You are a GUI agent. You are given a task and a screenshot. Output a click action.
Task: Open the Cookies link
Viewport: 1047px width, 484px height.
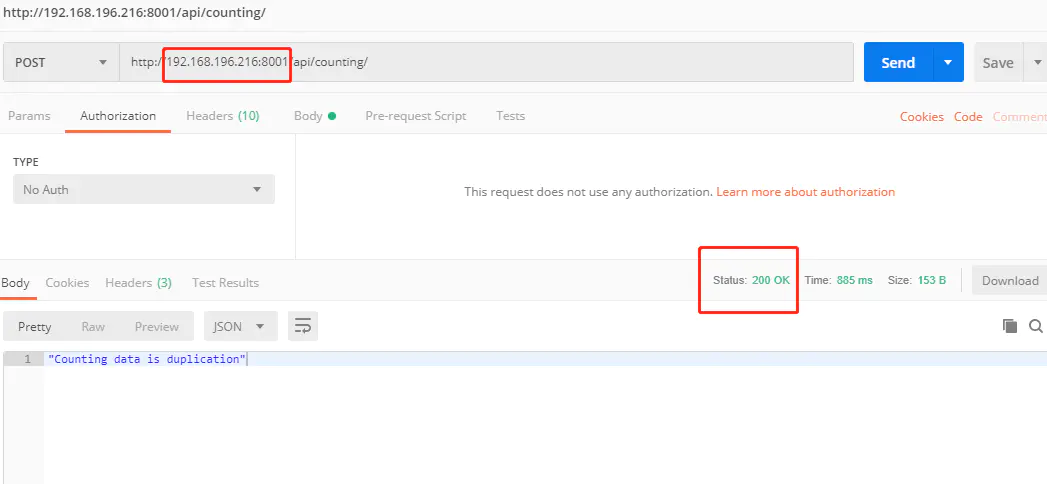921,117
